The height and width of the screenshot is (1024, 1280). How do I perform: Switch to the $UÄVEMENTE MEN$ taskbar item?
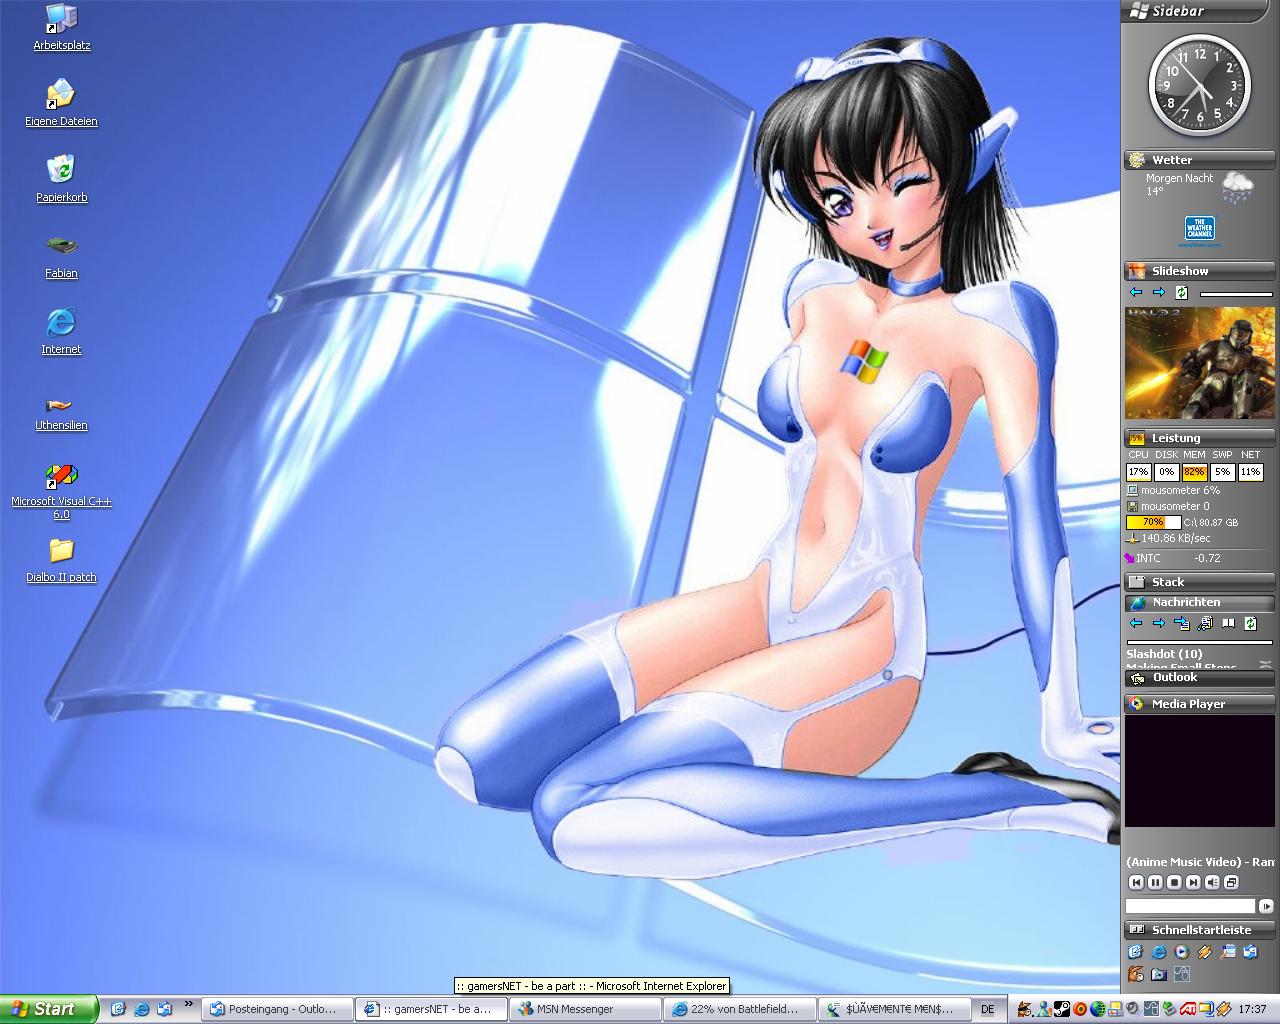click(895, 1009)
